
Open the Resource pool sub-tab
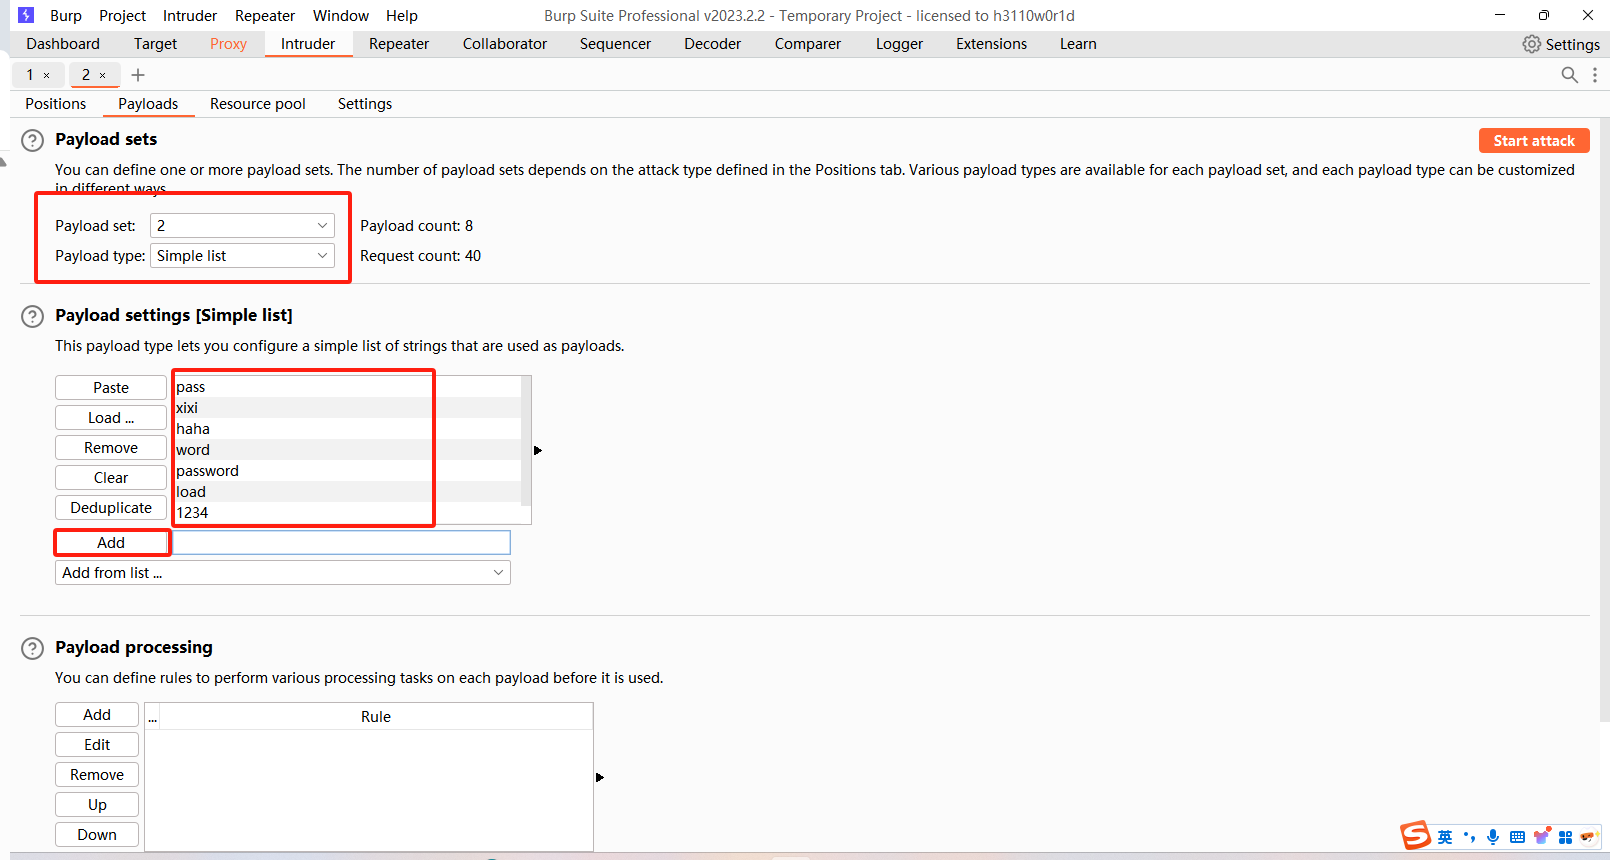click(x=258, y=104)
